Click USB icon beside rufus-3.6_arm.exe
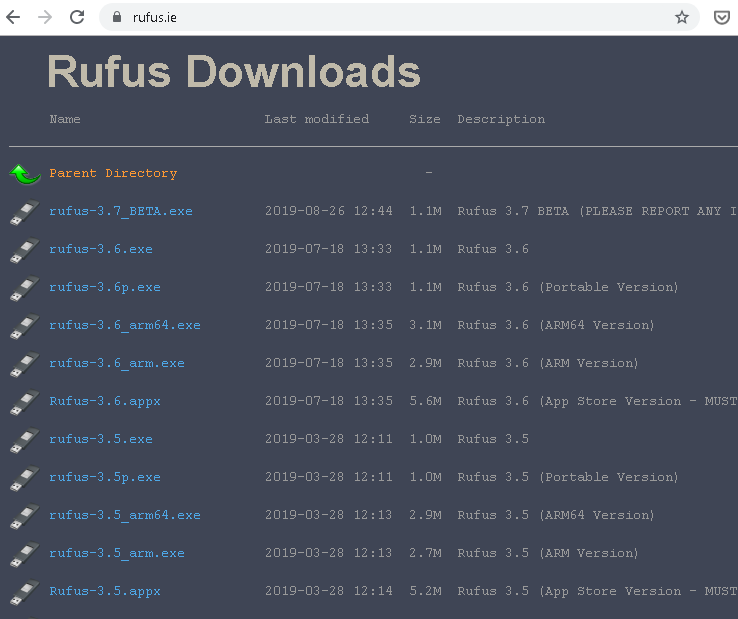 point(24,364)
